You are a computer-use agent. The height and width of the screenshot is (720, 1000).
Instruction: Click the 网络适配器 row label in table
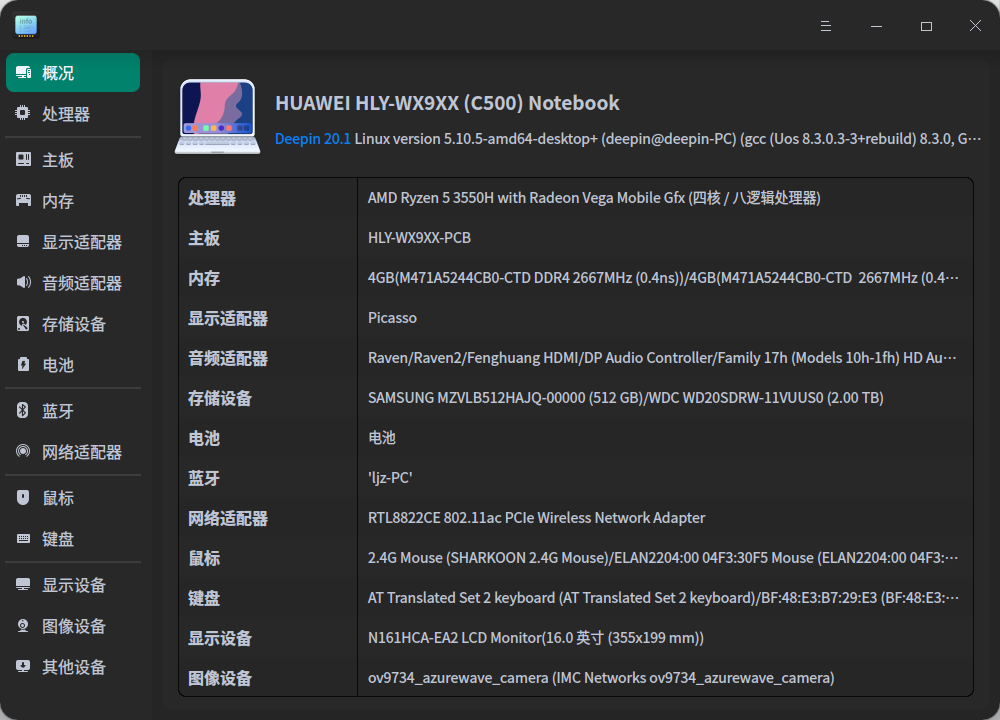(x=228, y=518)
